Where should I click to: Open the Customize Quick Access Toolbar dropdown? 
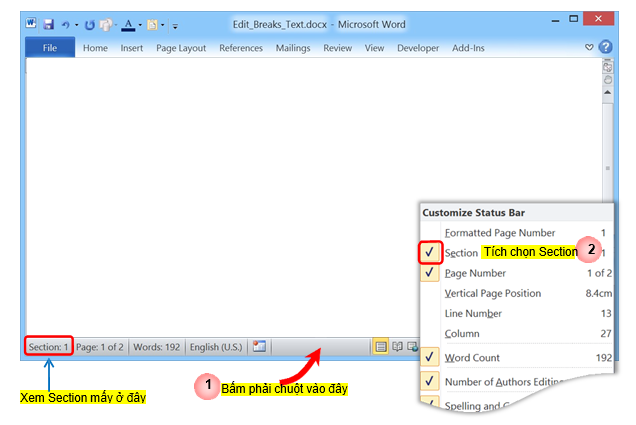pos(175,23)
